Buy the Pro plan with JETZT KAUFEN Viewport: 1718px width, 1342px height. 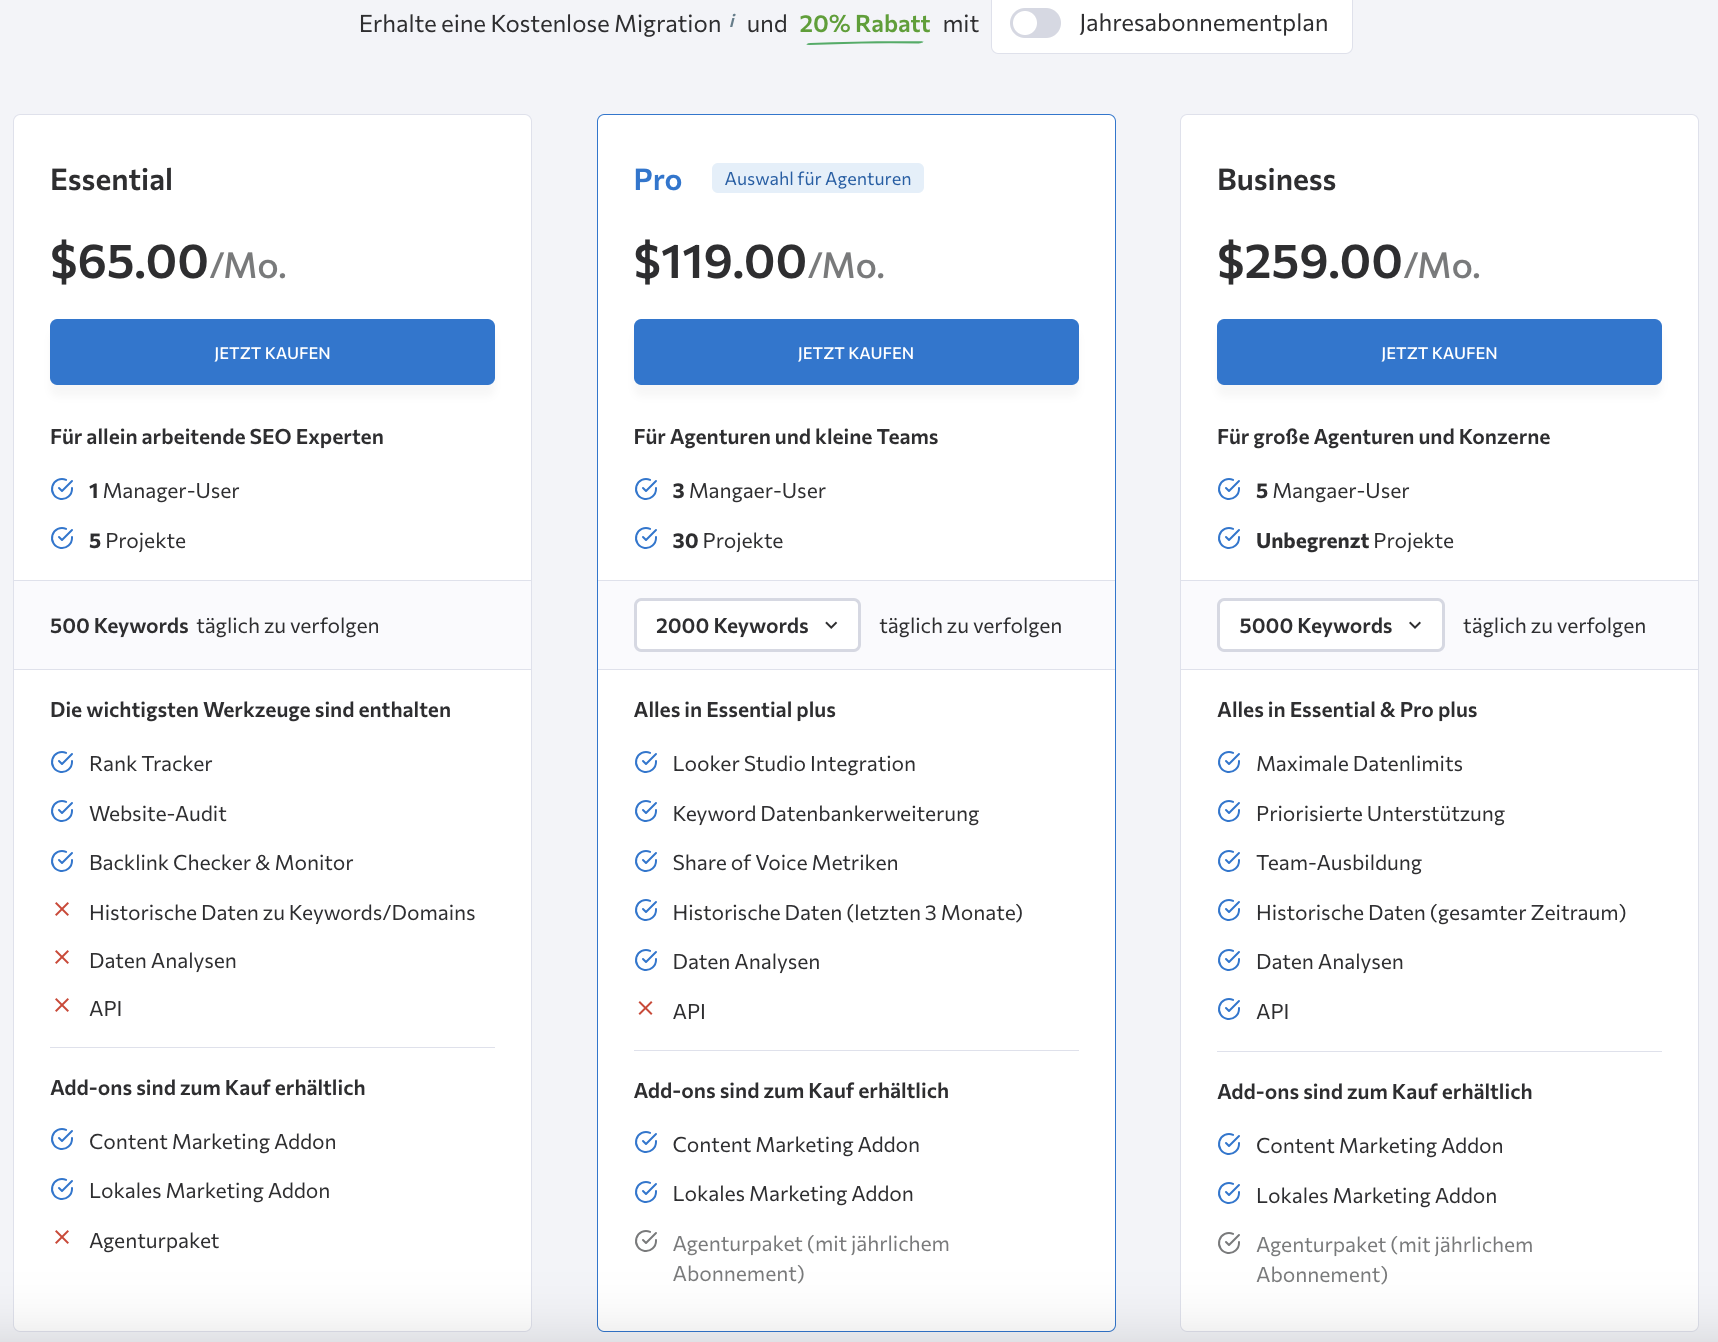tap(856, 352)
